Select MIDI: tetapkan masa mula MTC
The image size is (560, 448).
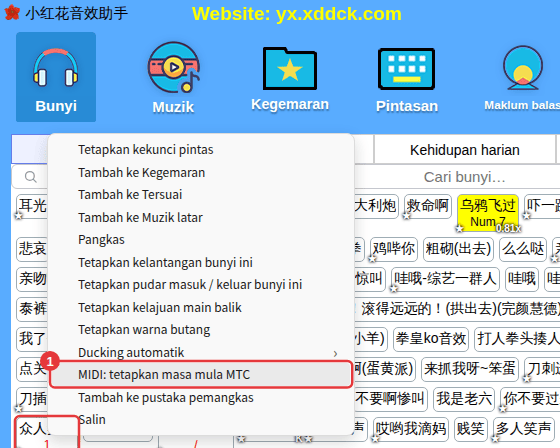click(x=201, y=374)
